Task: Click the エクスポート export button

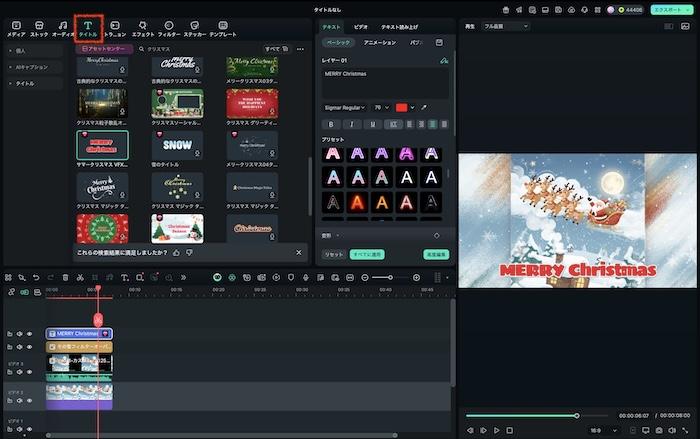Action: [x=671, y=9]
